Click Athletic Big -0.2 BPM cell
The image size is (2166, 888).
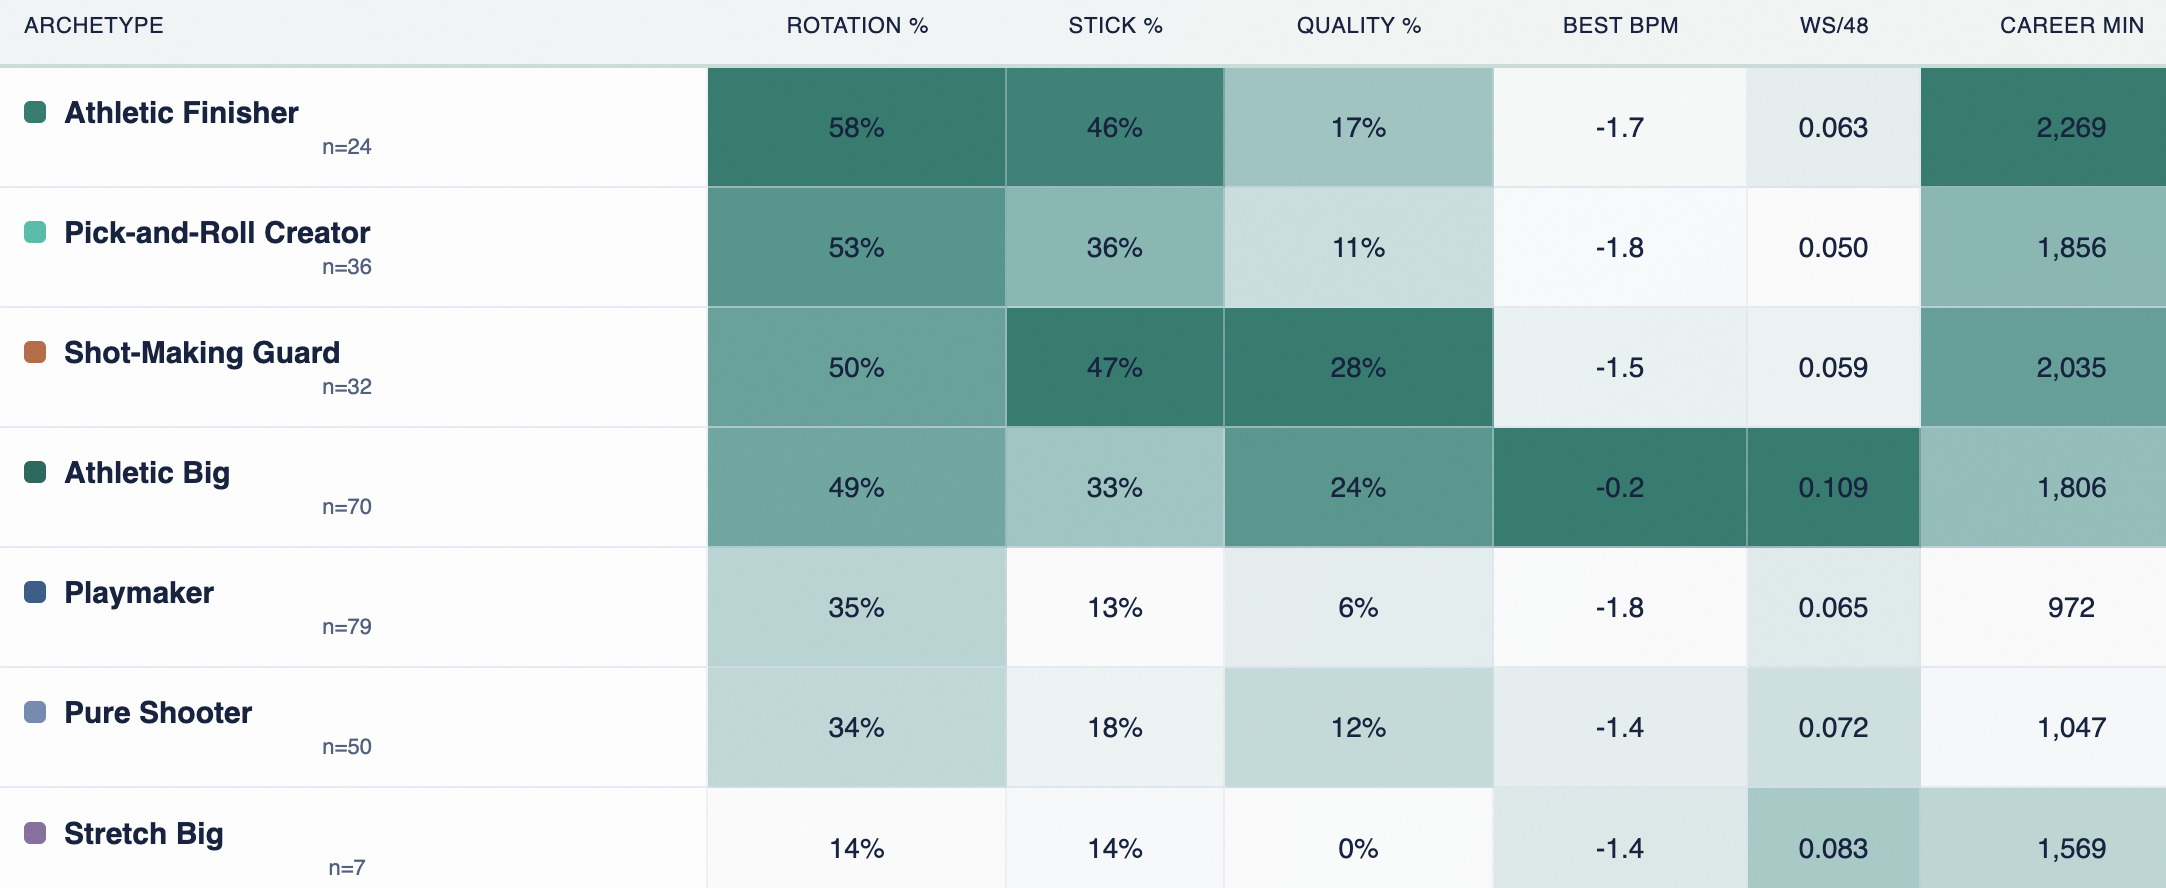tap(1620, 487)
